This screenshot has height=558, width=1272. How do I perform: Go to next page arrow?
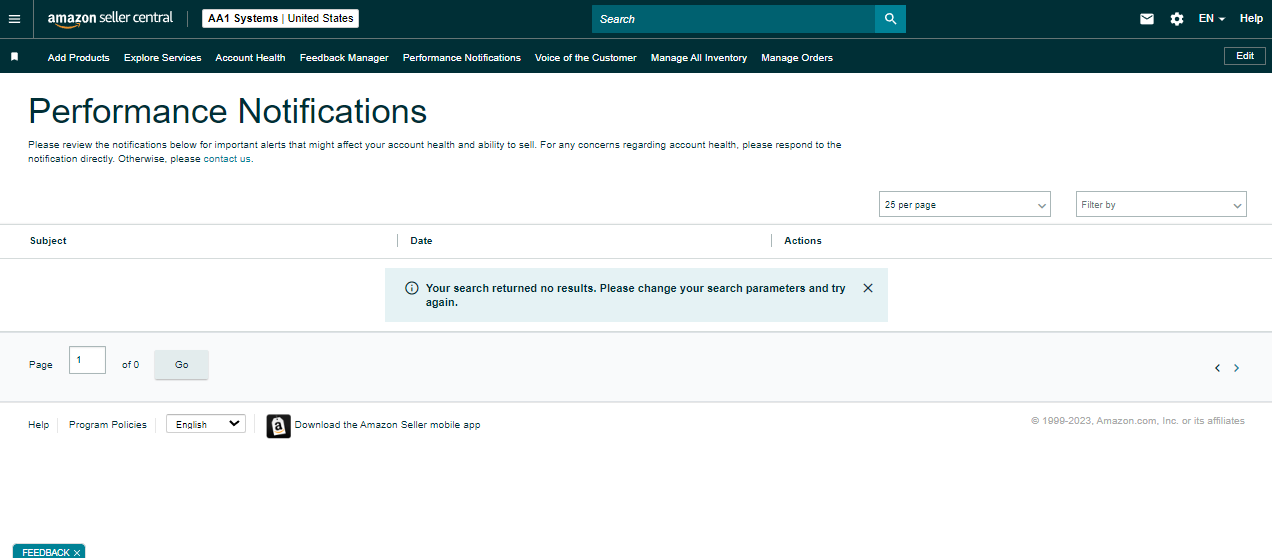click(1237, 368)
